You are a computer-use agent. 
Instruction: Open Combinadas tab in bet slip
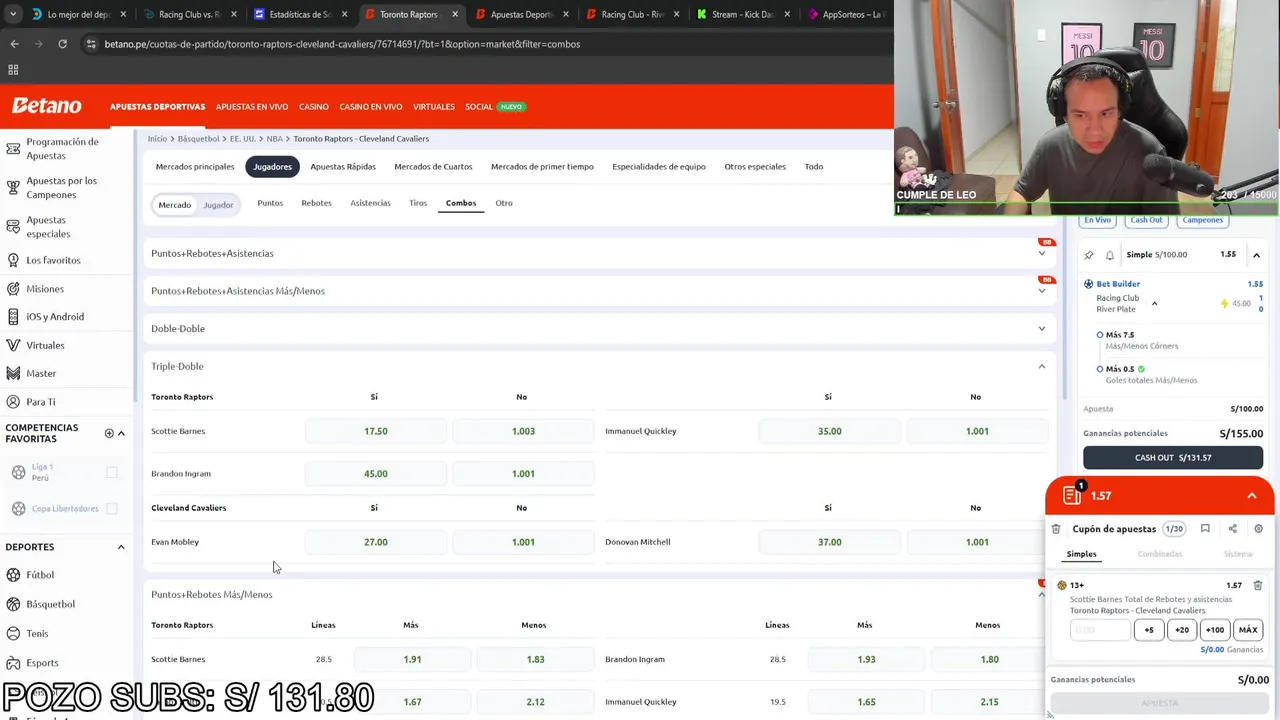1160,554
